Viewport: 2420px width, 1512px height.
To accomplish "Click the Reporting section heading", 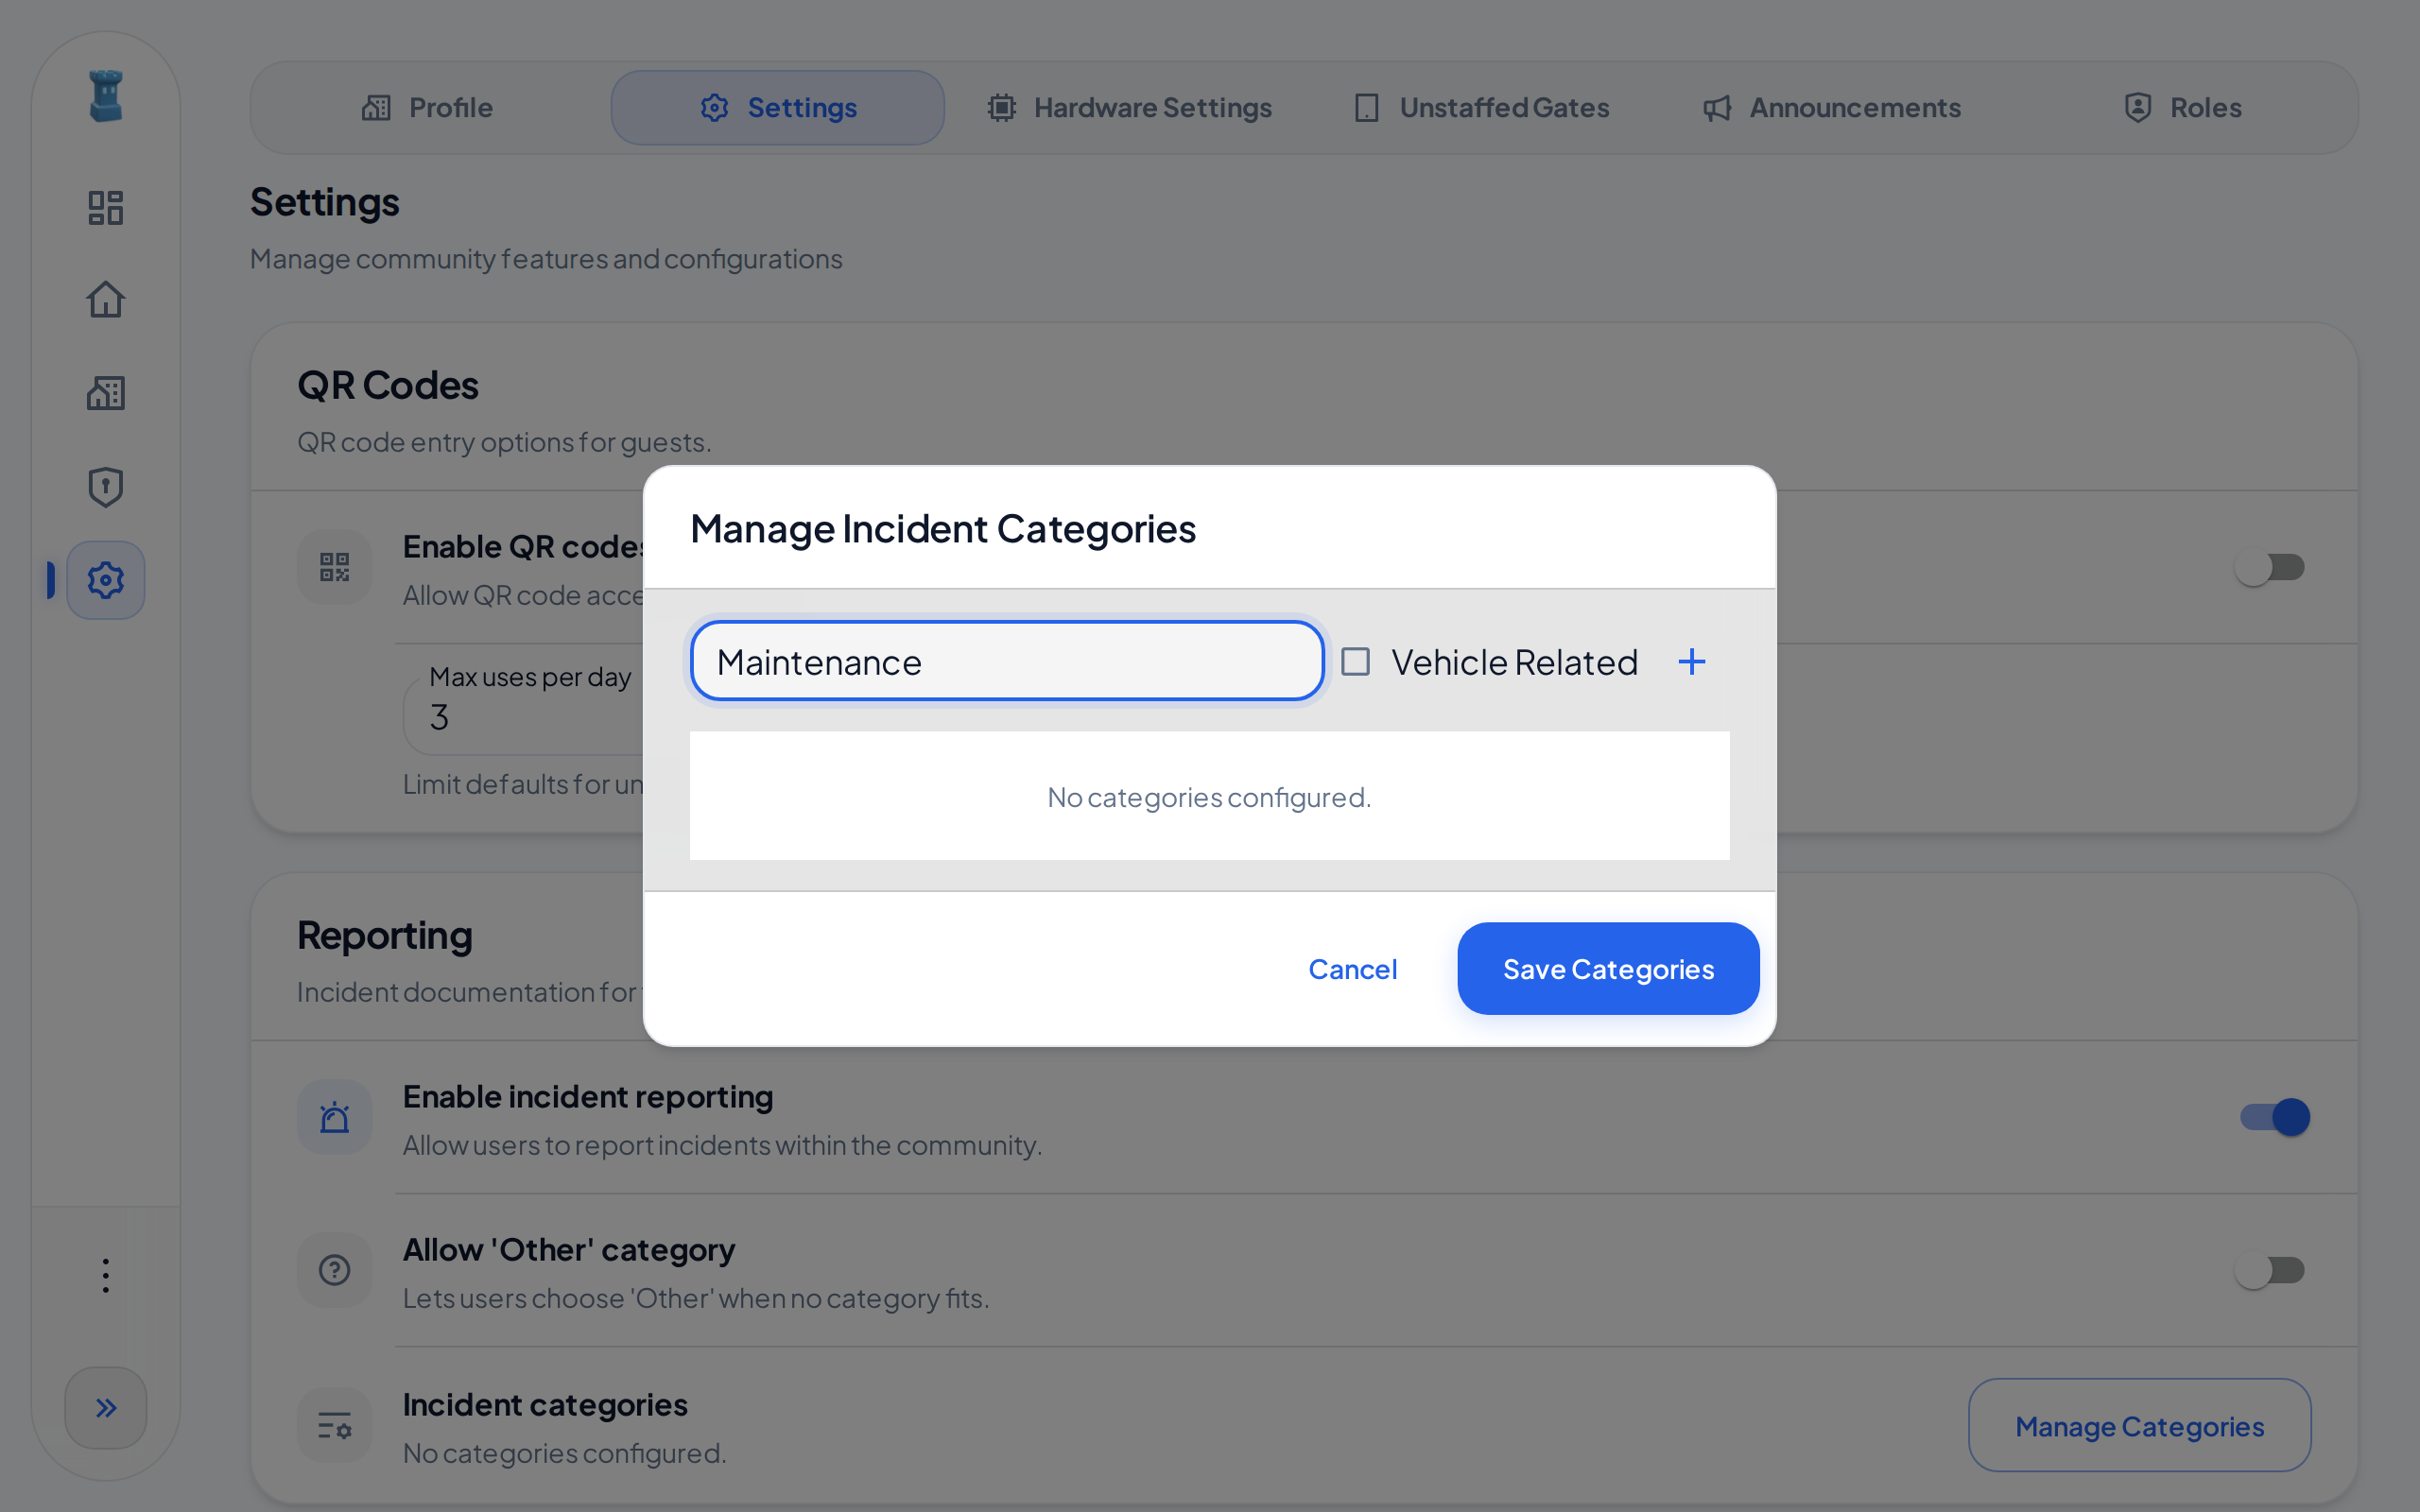I will pyautogui.click(x=385, y=936).
